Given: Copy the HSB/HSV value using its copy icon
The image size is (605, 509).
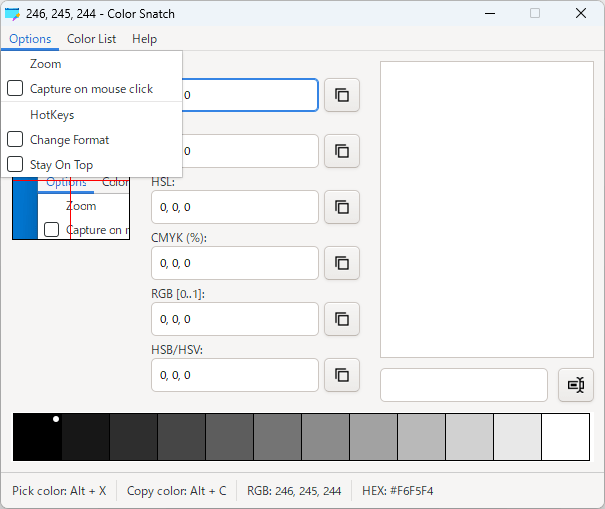Looking at the screenshot, I should (342, 375).
